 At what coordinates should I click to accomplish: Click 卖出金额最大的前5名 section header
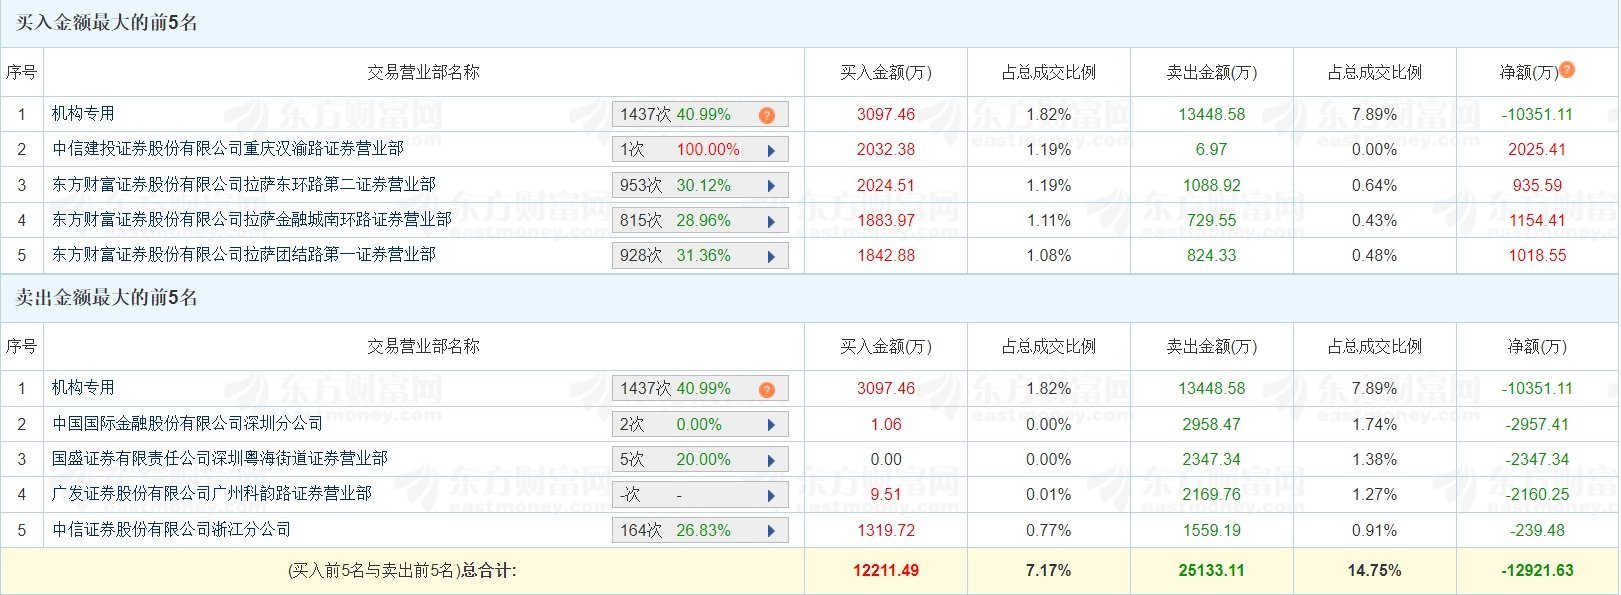point(107,298)
